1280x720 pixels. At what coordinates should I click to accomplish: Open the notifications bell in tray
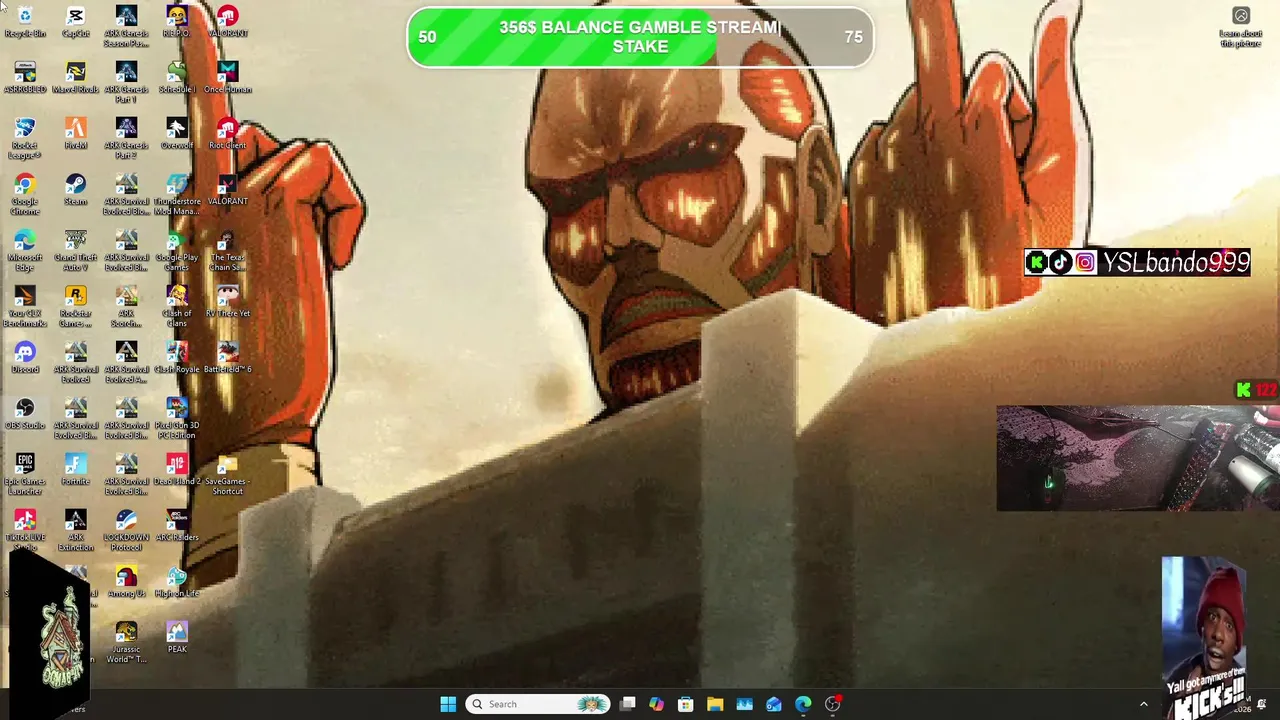click(1261, 704)
